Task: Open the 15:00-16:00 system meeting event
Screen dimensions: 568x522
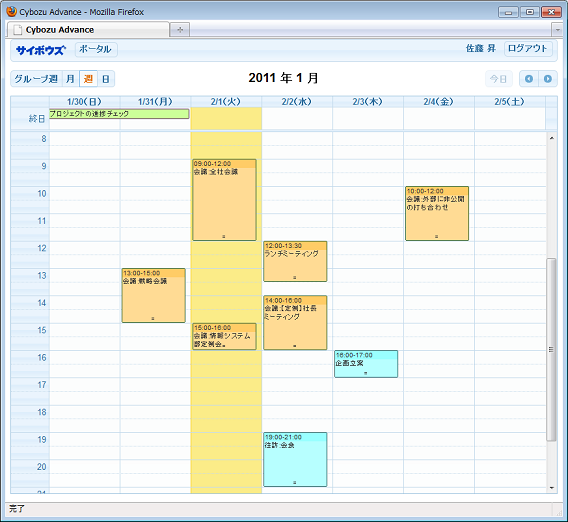Action: tap(224, 336)
